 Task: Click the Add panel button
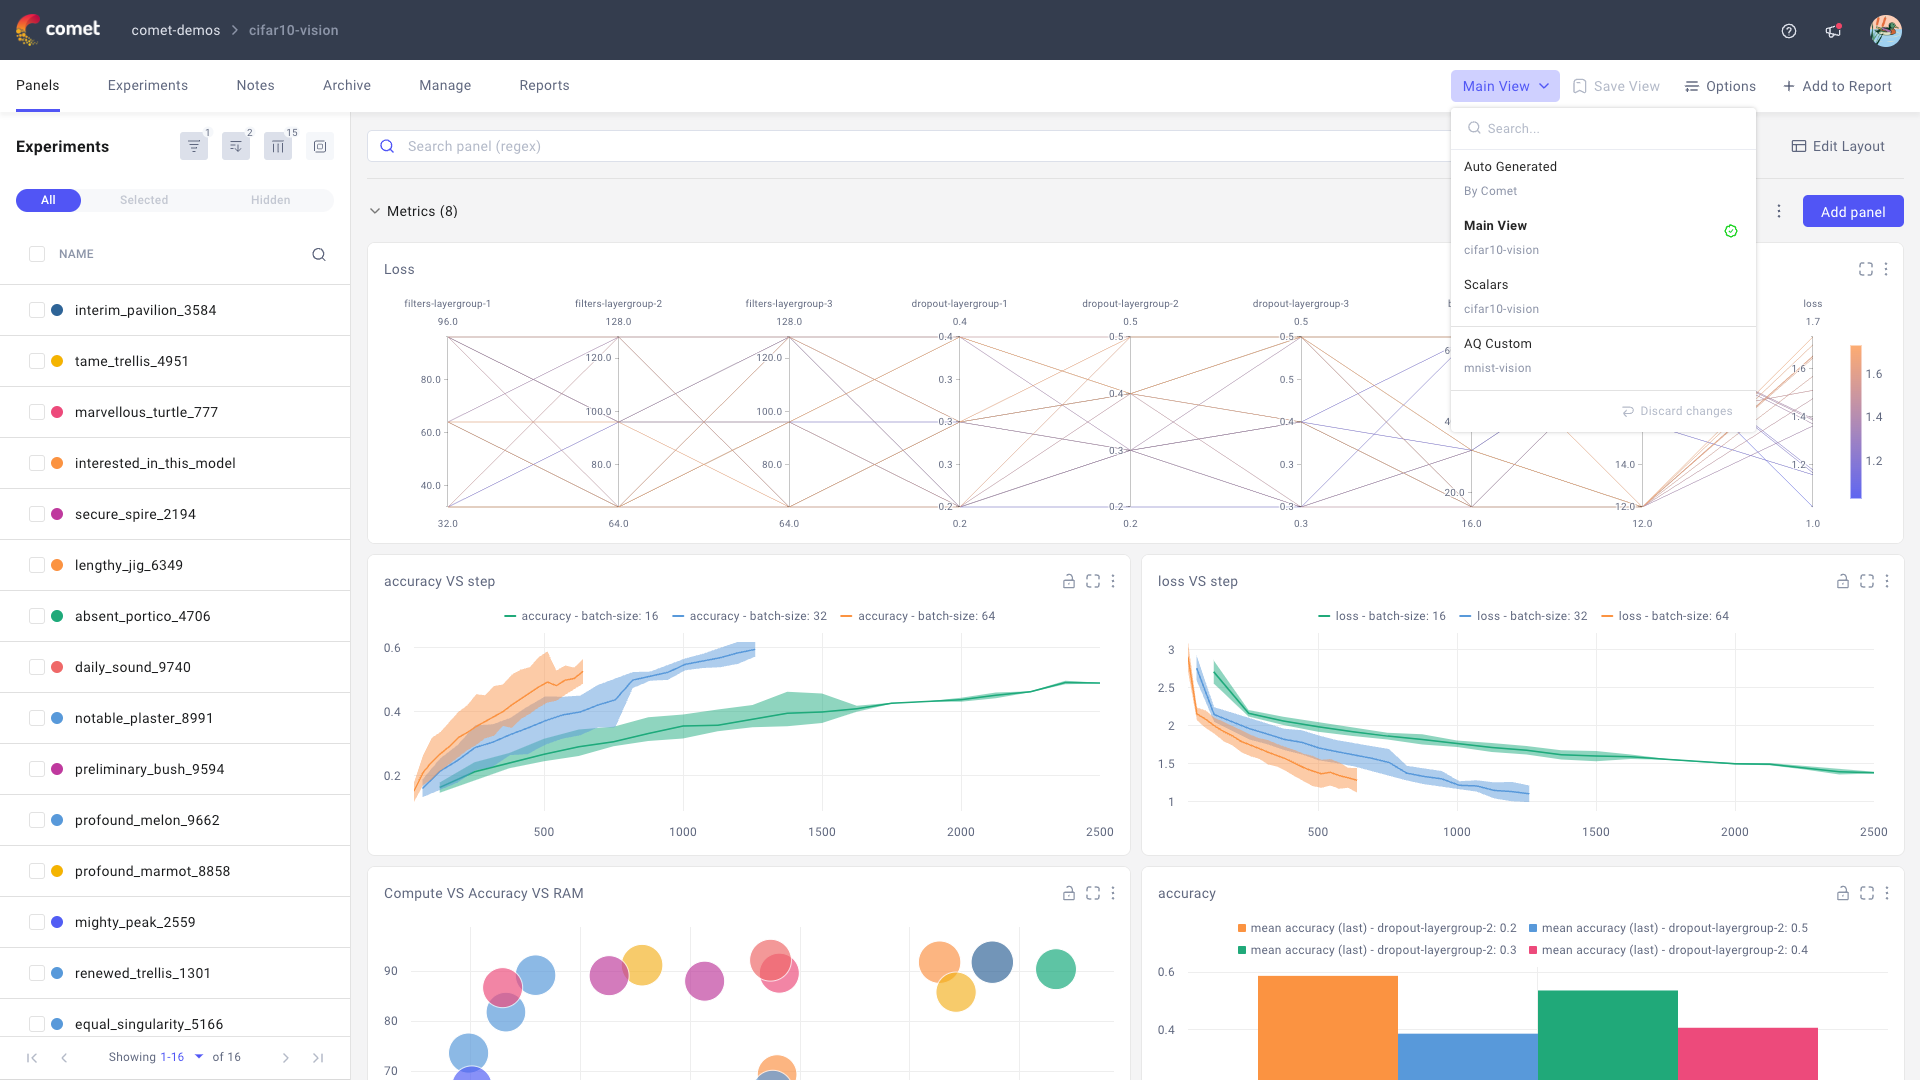pyautogui.click(x=1853, y=211)
